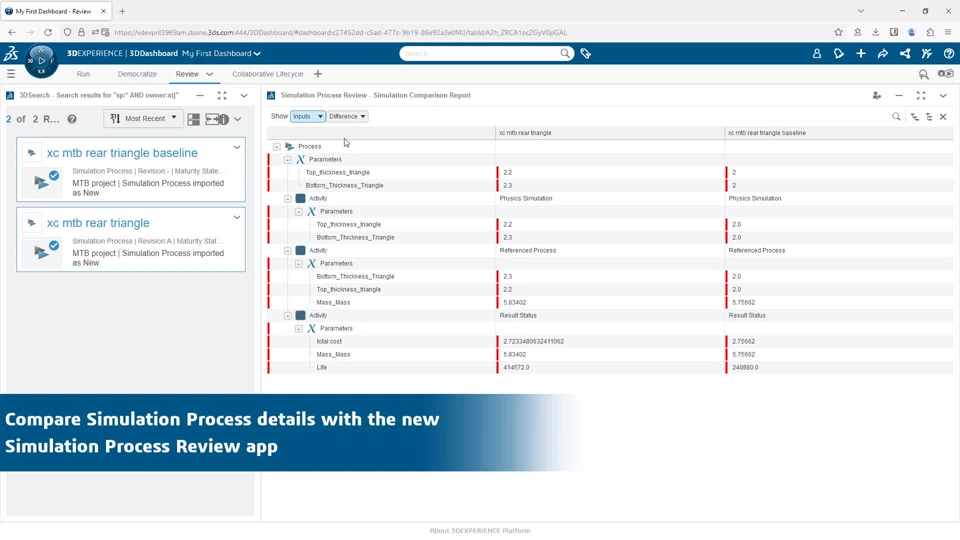Maximize the 3DSearch widget
The height and width of the screenshot is (540, 960).
(222, 96)
